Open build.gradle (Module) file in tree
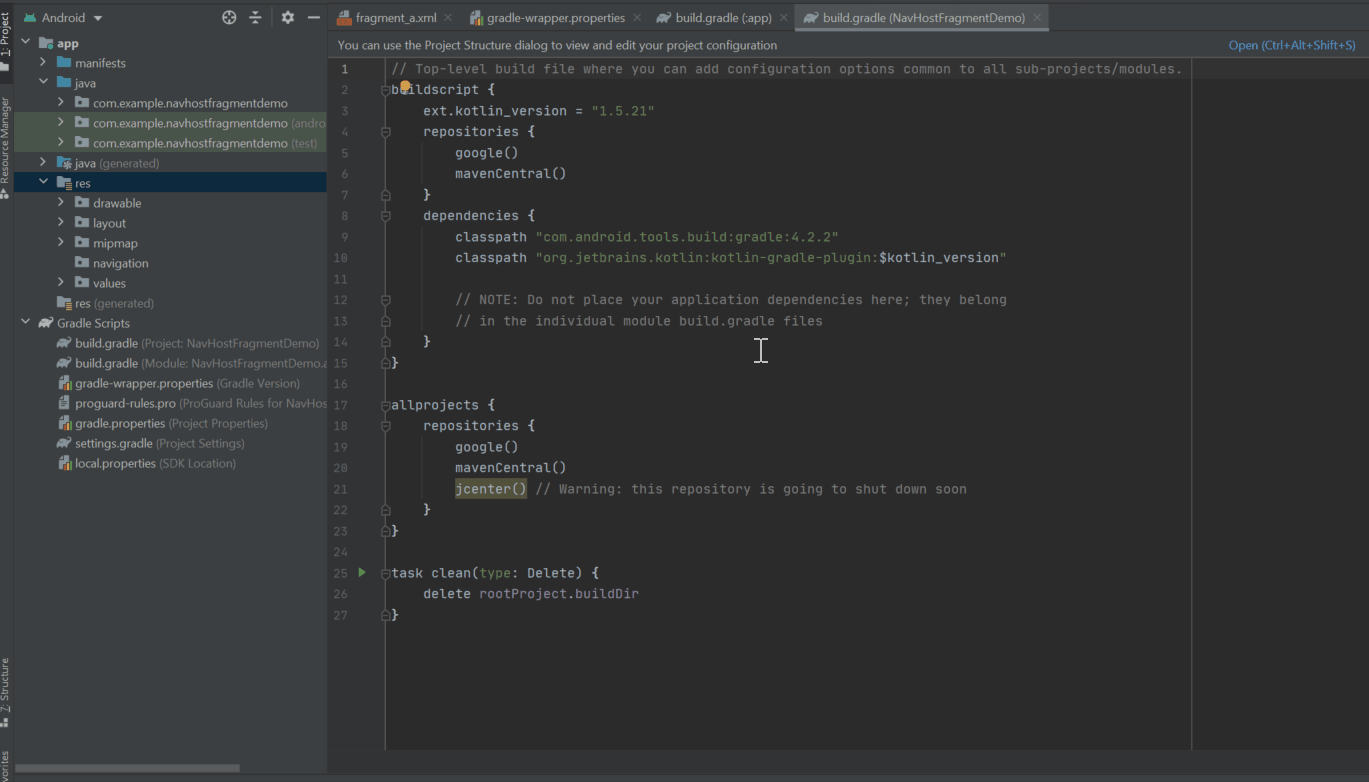Image resolution: width=1369 pixels, height=782 pixels. pos(191,363)
